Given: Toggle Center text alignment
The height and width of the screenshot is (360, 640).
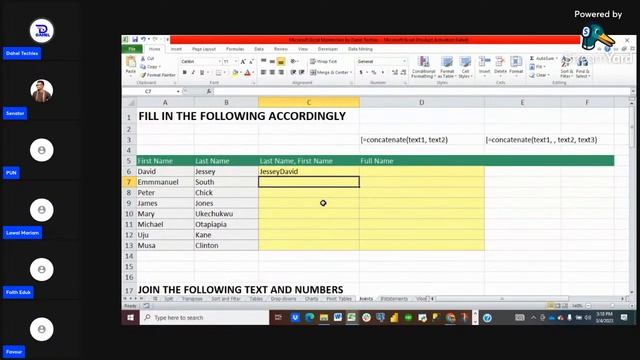Looking at the screenshot, I should [272, 73].
